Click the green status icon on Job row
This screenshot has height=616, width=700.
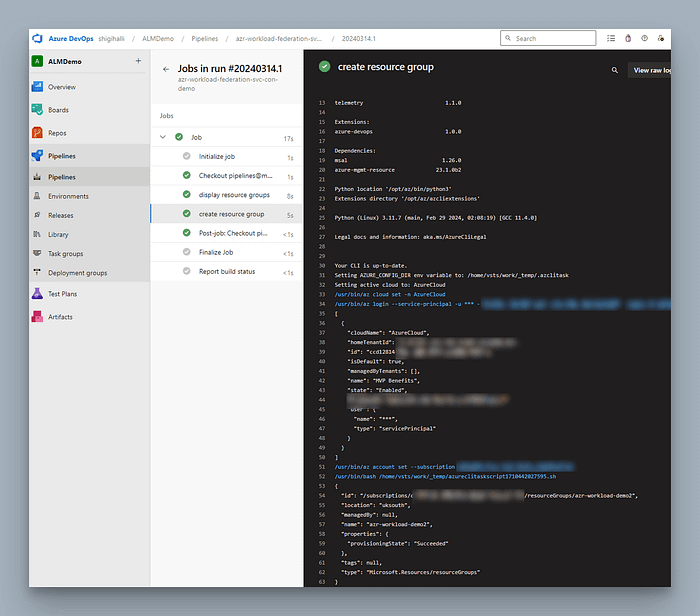coord(179,137)
